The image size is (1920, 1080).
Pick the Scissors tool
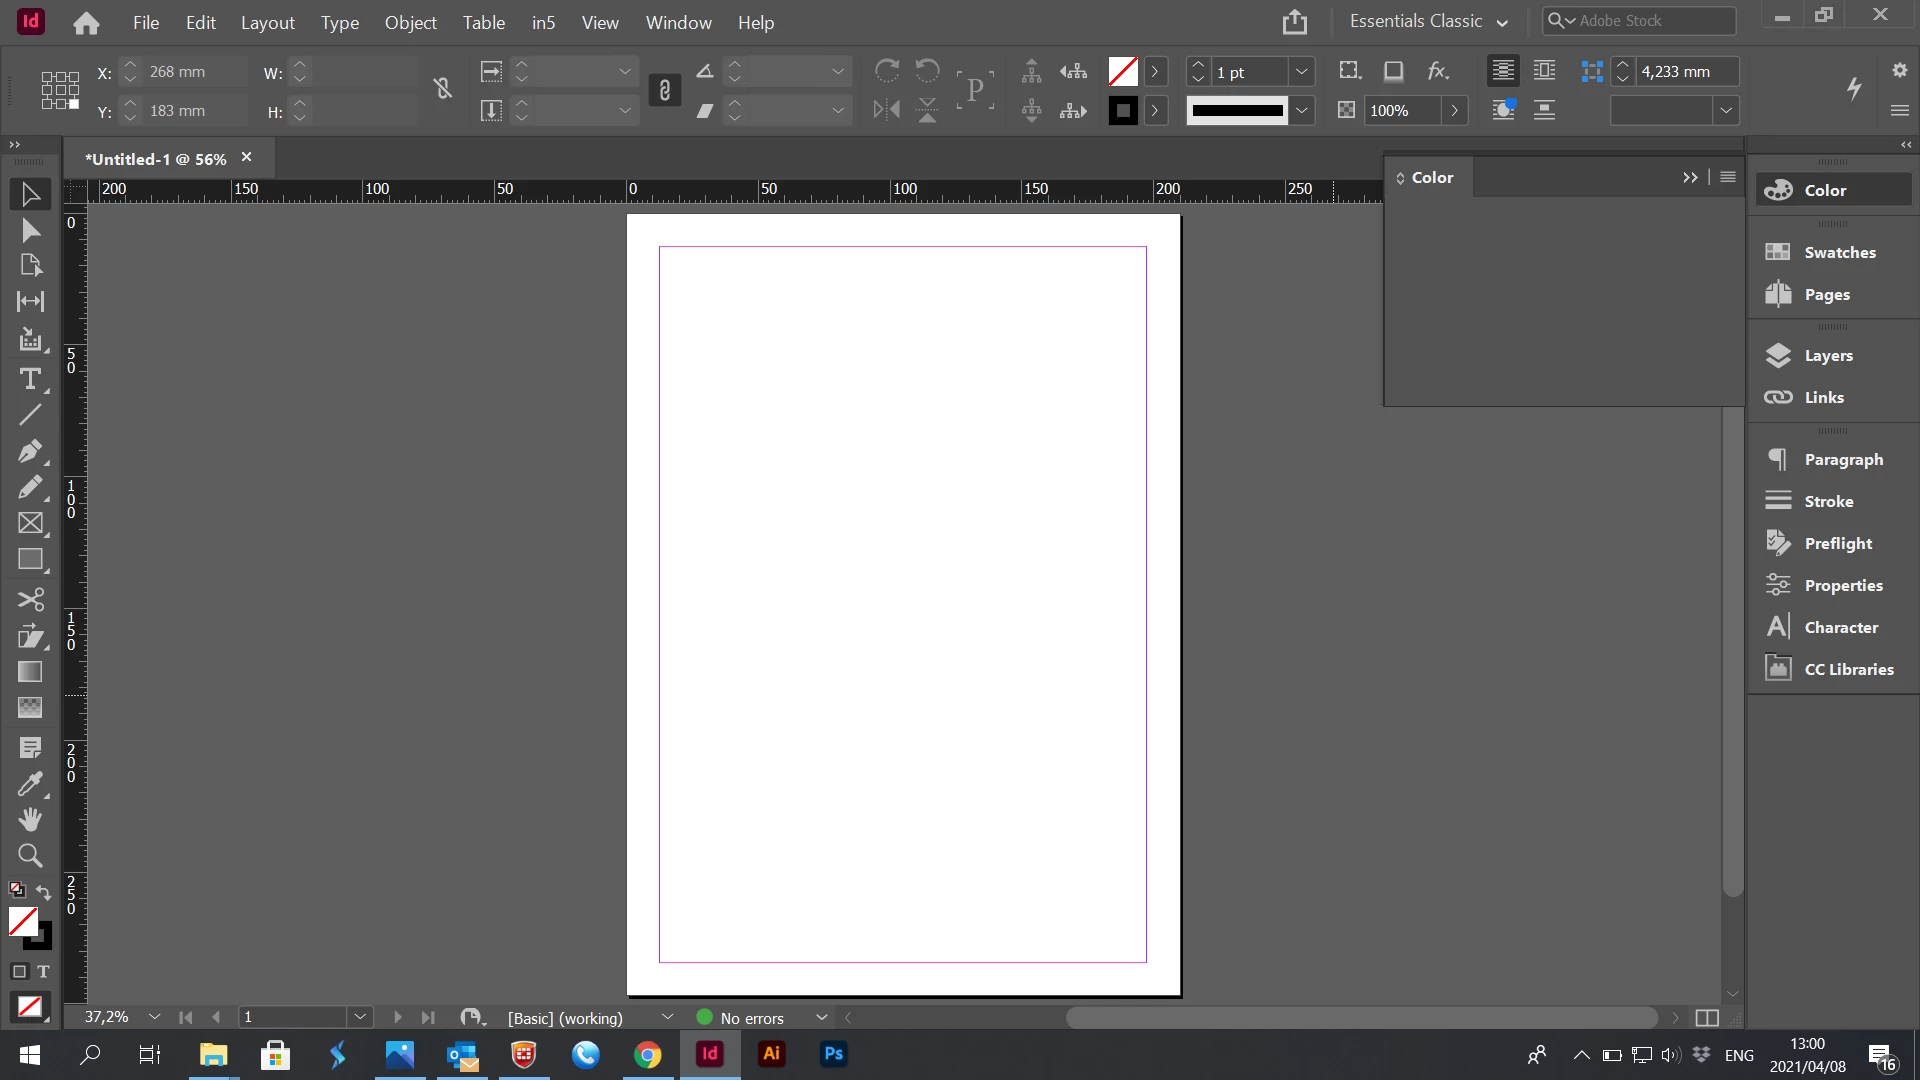30,599
